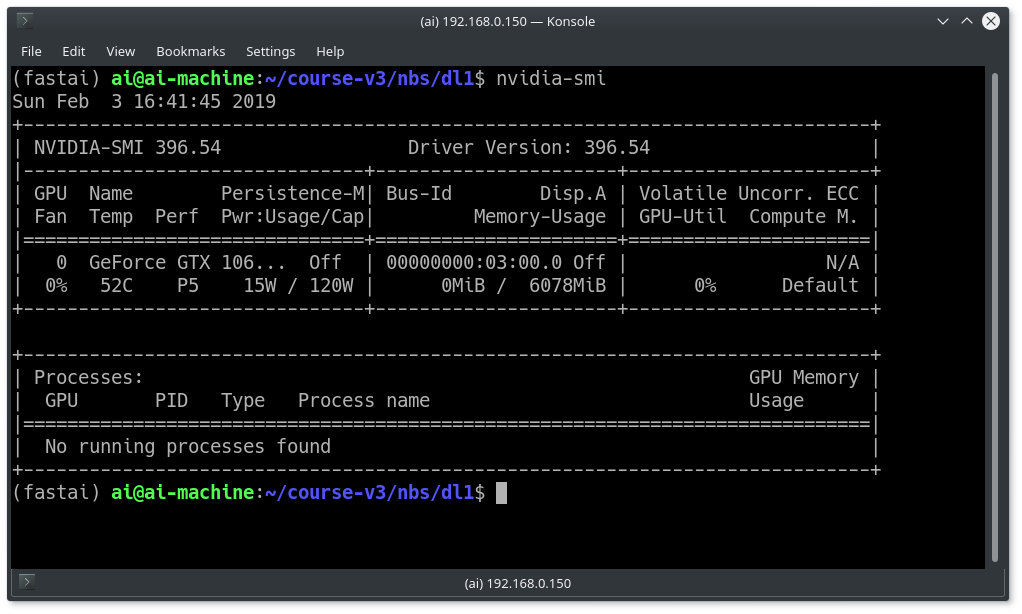Click the N/A ECC value
The height and width of the screenshot is (614, 1022).
[842, 263]
